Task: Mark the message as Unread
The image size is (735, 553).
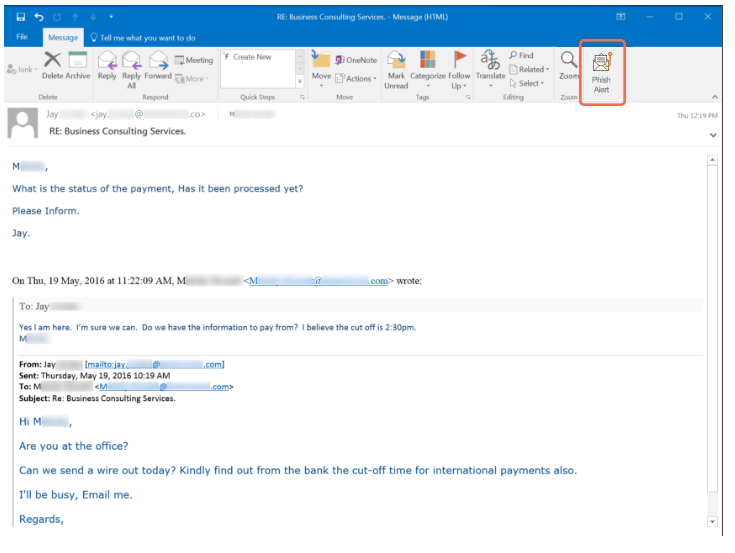Action: coord(397,68)
